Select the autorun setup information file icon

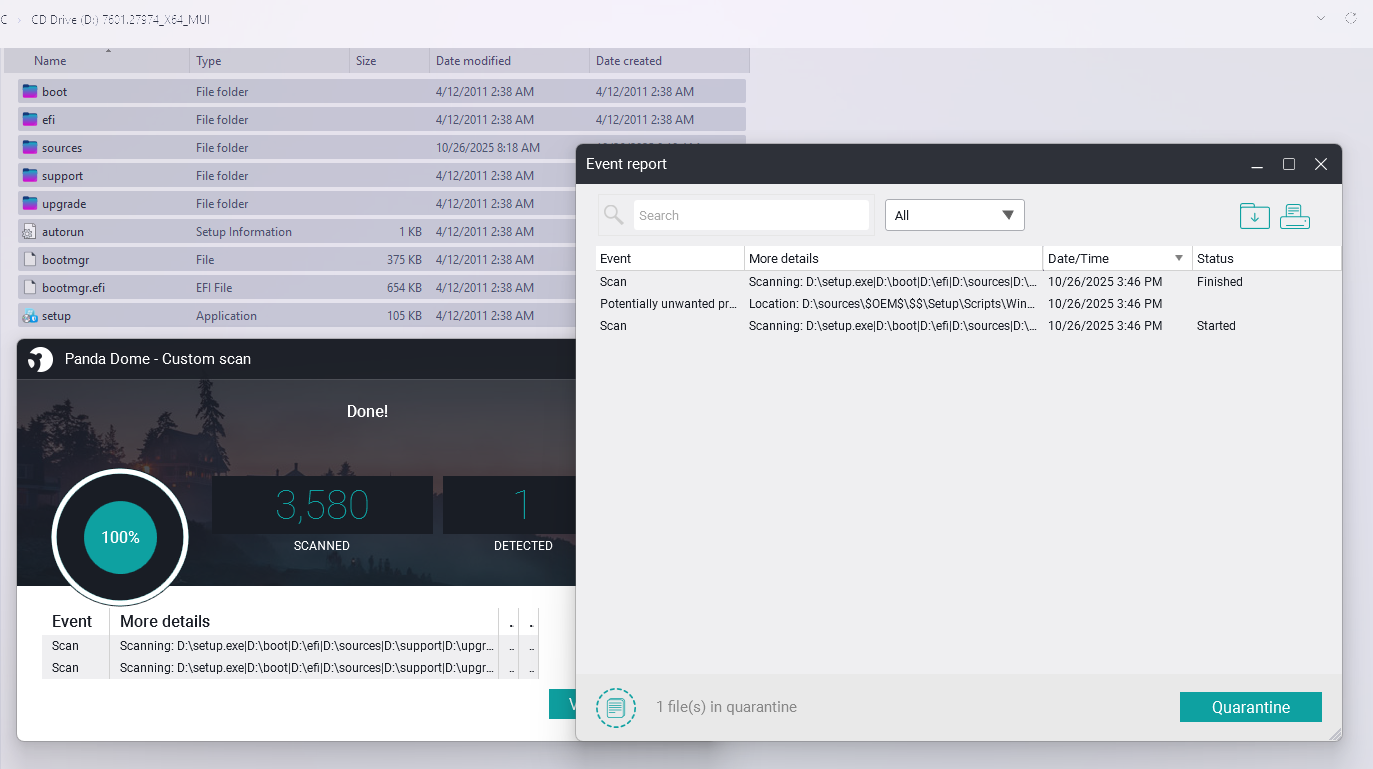pyautogui.click(x=29, y=231)
